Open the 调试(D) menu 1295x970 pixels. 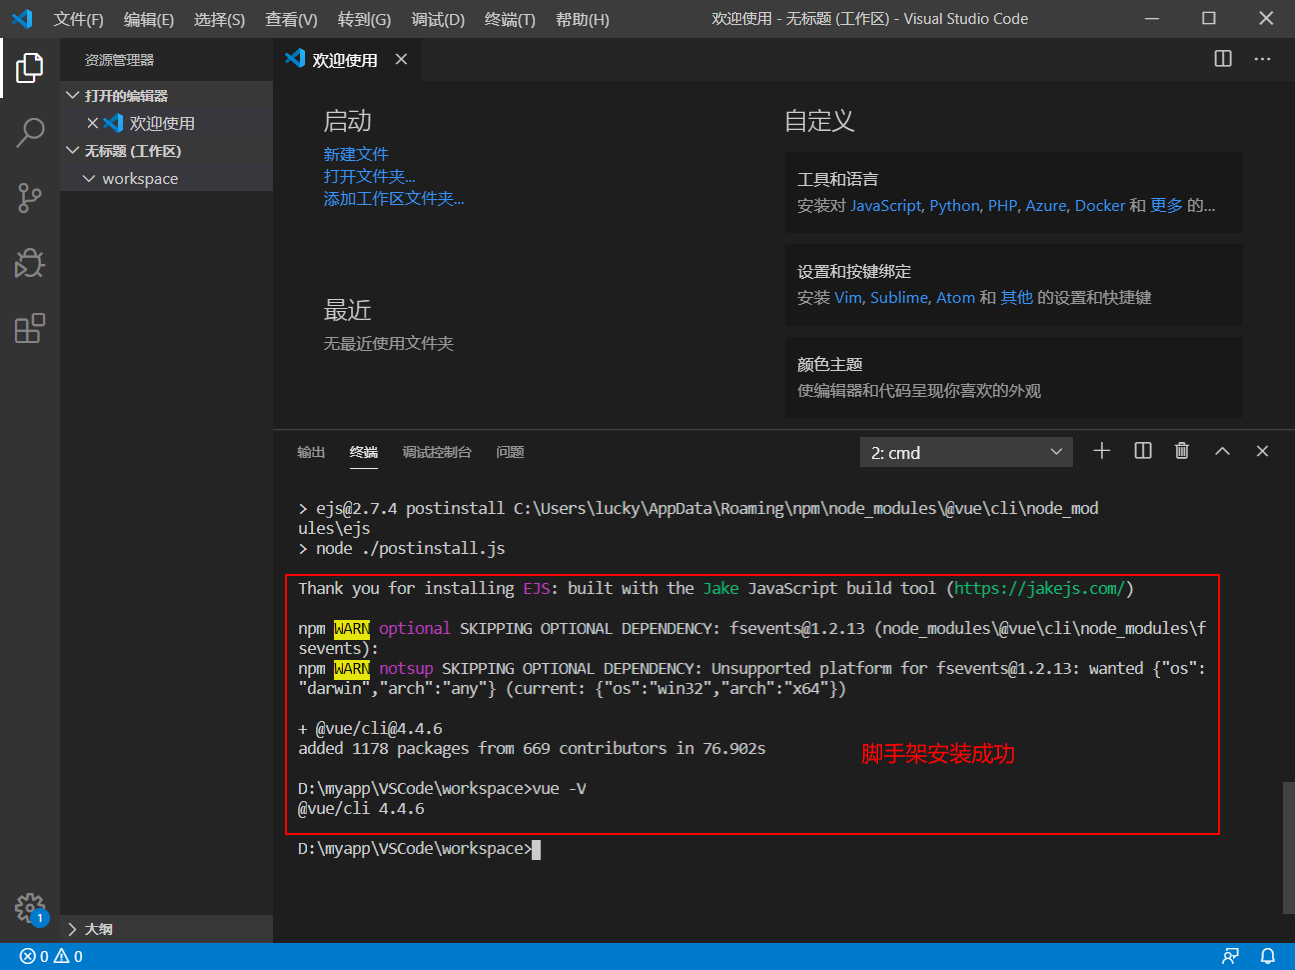438,19
